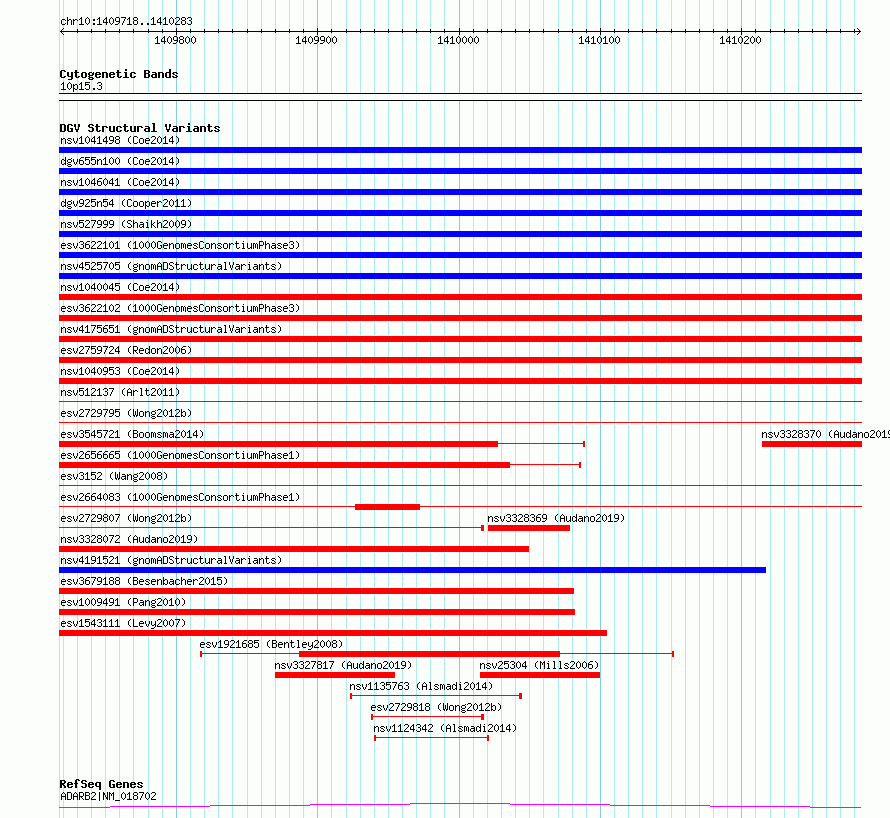Open esv3622101 (1000GenomesConsortiumPhase3) variant
Image resolution: width=890 pixels, height=818 pixels.
tap(180, 245)
